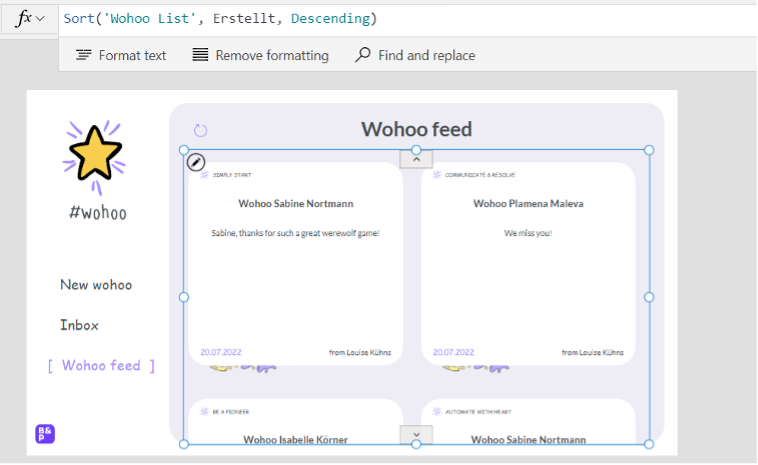
Task: Click the gallery's right-middle selection handle
Action: point(649,297)
